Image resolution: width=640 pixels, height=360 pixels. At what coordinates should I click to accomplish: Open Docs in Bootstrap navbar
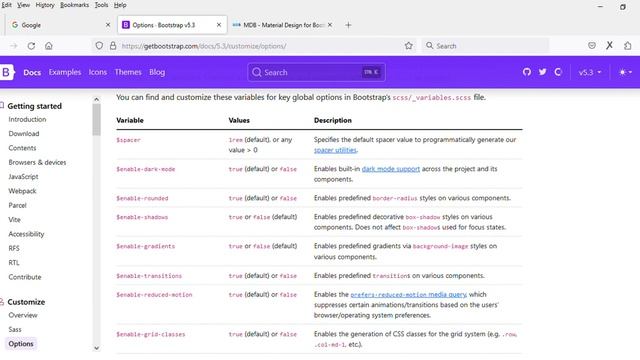[32, 72]
